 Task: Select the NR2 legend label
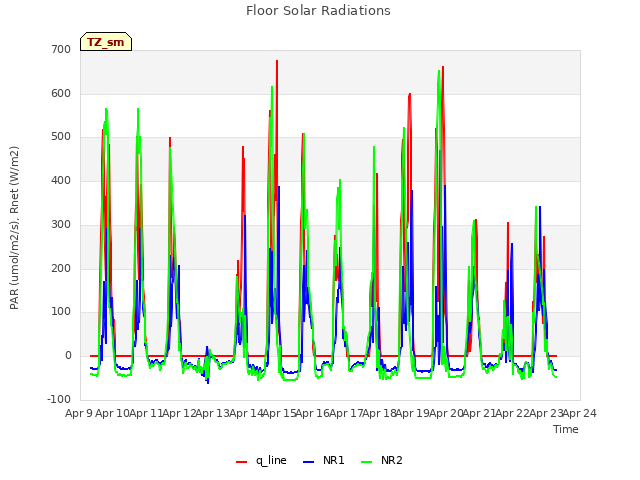coord(391,460)
